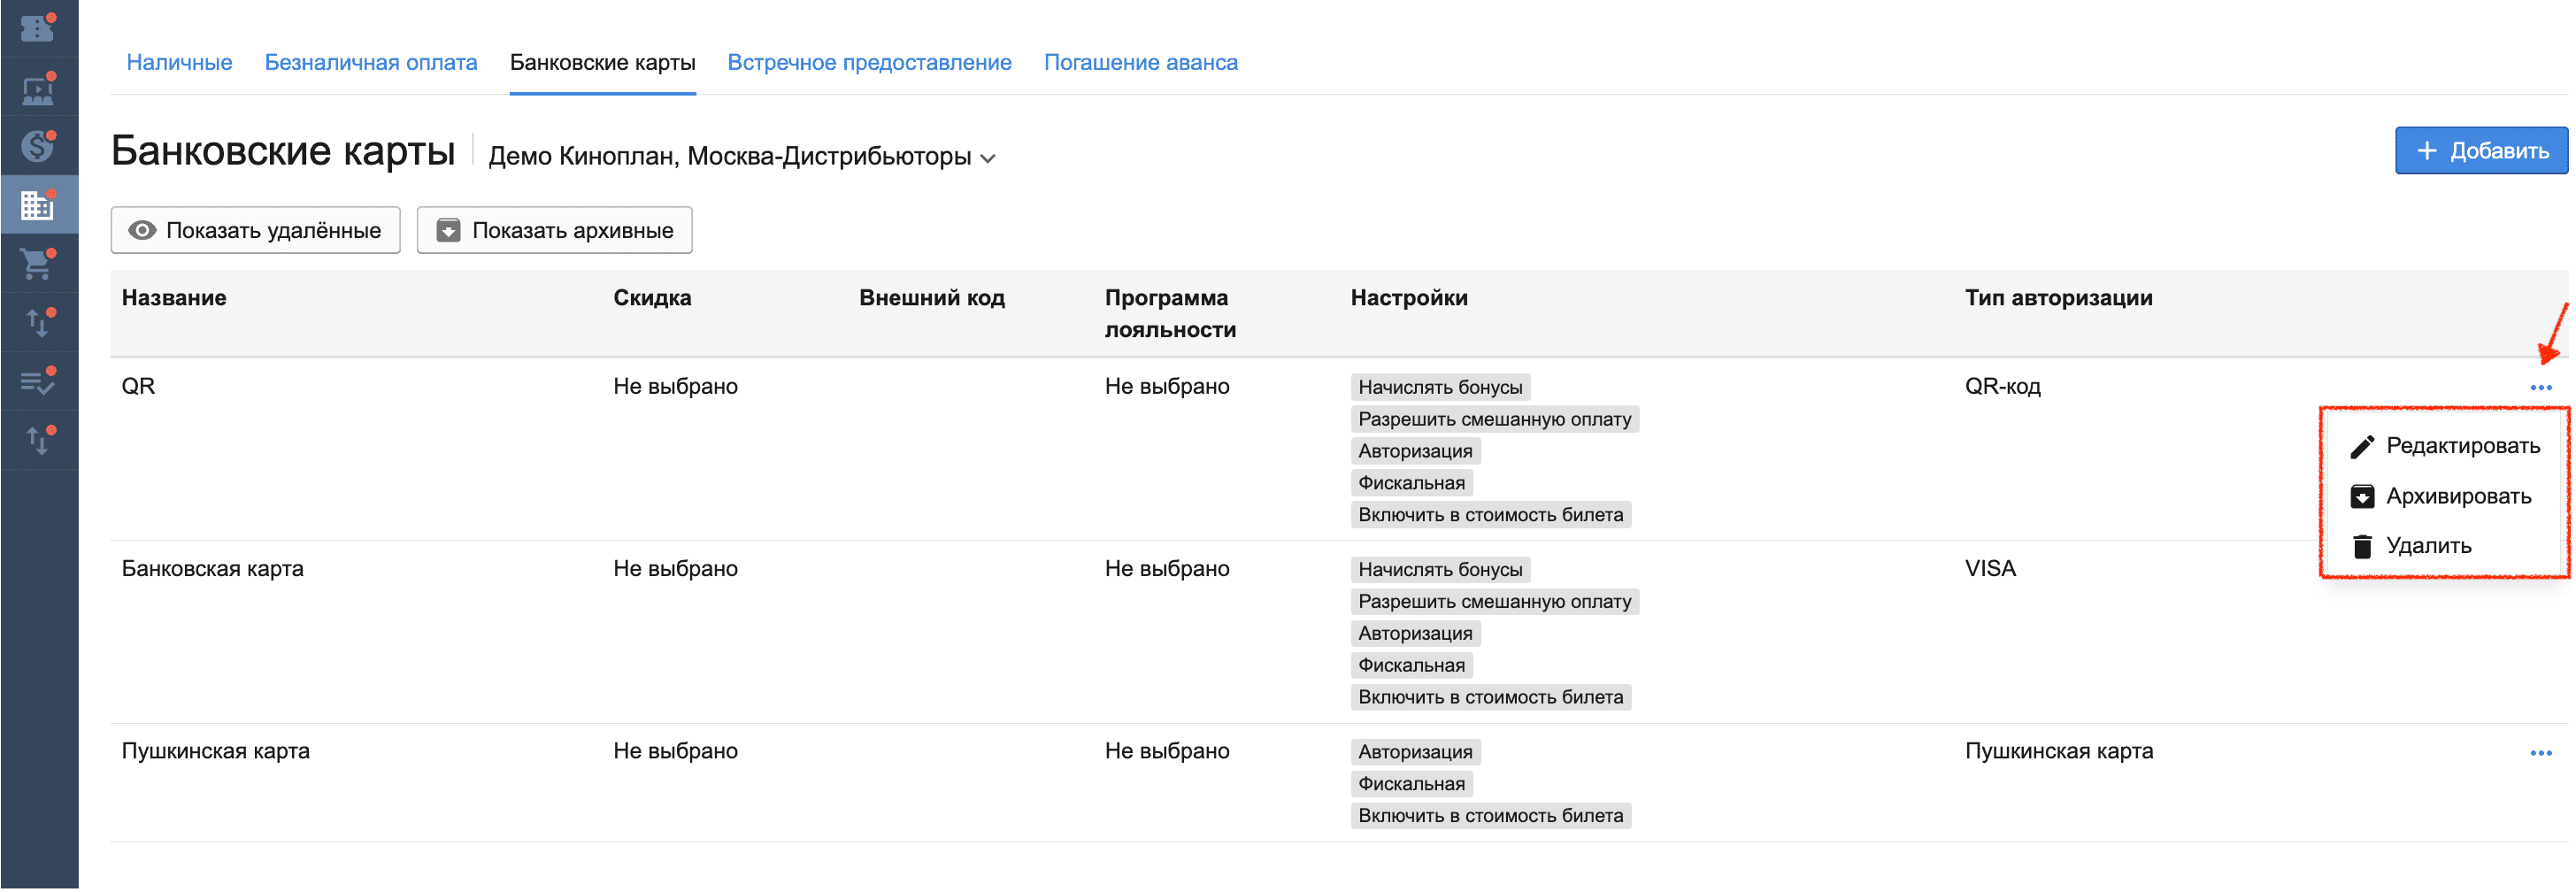Open the screening schedule sidebar icon
Viewport: 2576px width, 892px height.
38,88
